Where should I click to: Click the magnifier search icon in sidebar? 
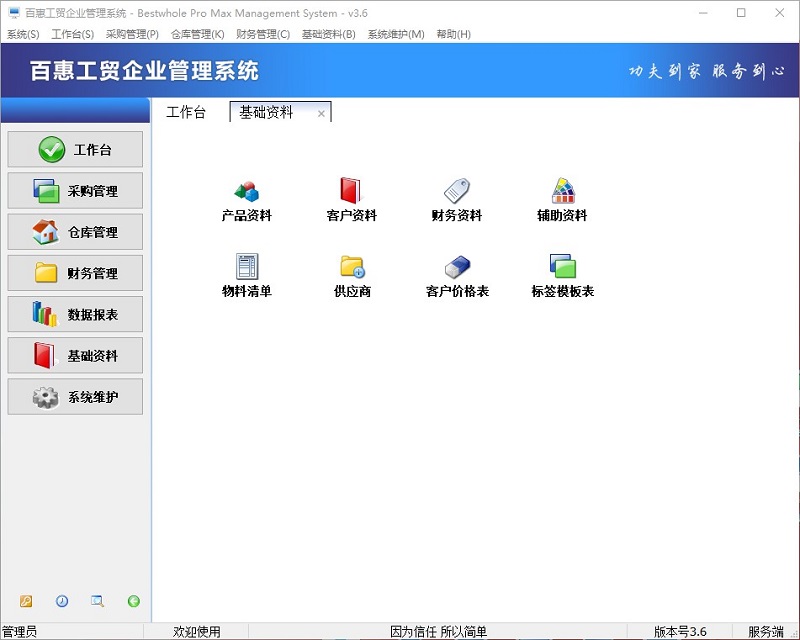(x=97, y=601)
